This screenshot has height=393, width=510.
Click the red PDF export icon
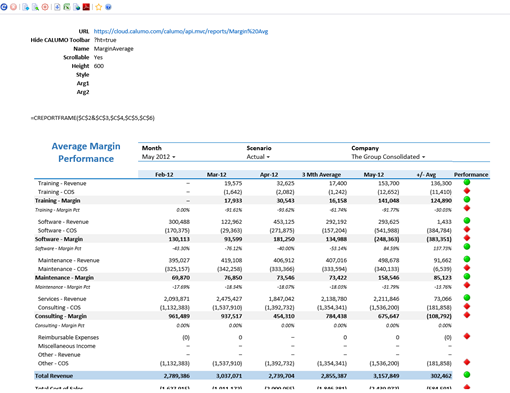coord(86,7)
